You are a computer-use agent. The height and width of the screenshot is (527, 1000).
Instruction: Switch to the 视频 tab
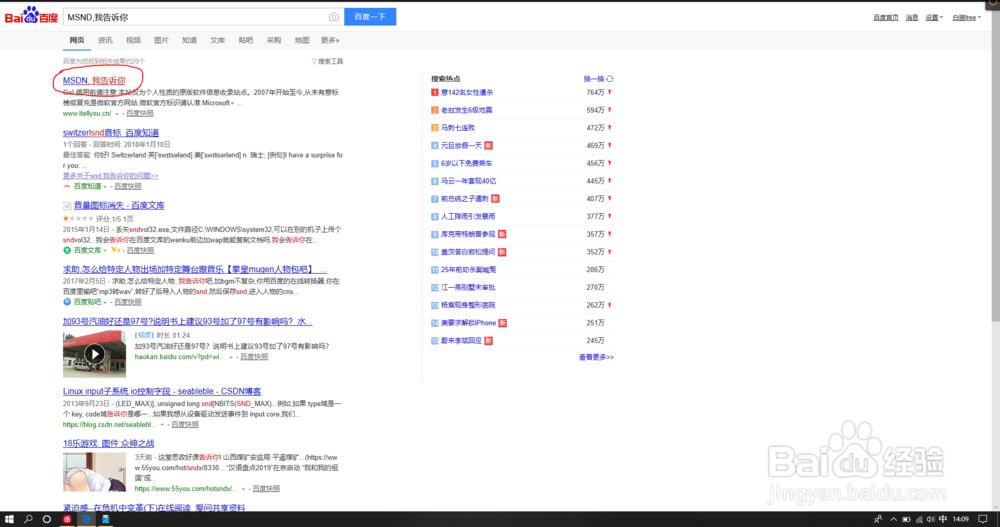click(x=133, y=40)
